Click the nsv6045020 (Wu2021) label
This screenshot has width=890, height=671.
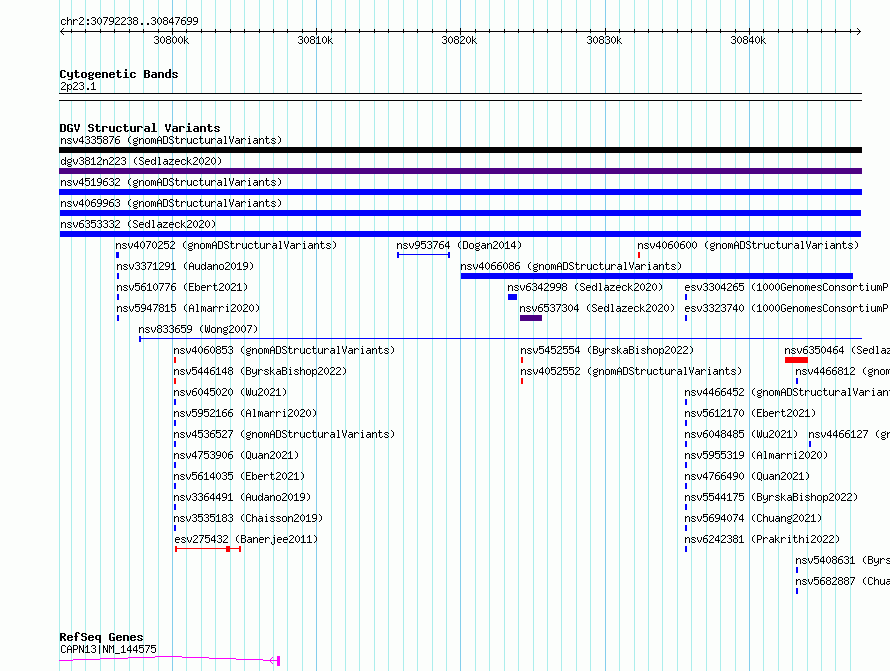[x=230, y=392]
